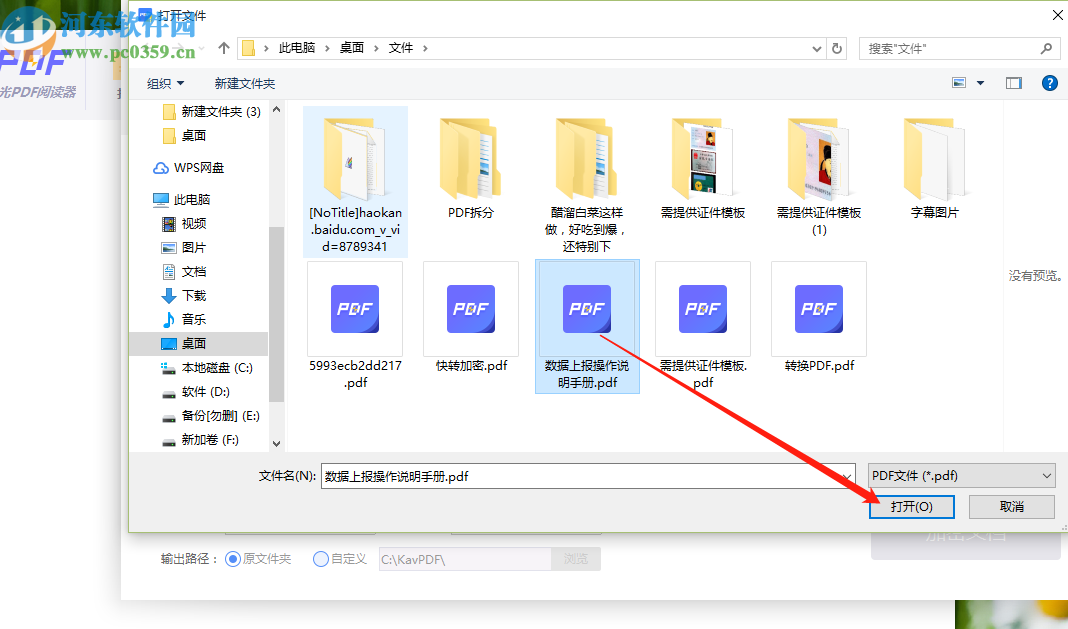Navigate up one folder level
1068x629 pixels.
[221, 47]
